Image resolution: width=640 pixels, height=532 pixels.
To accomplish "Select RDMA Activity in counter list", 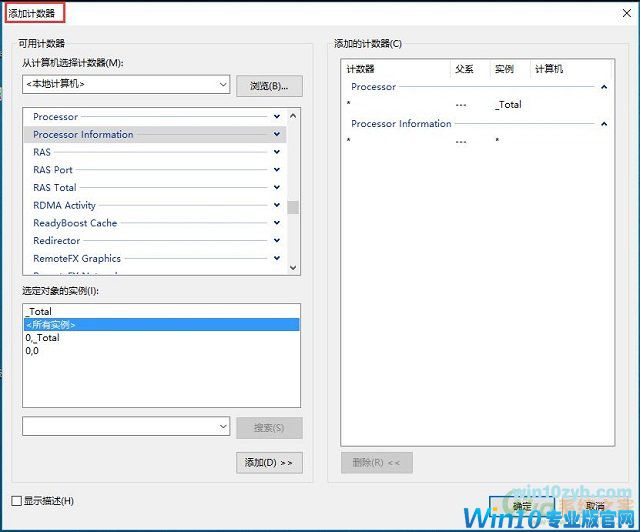I will tap(155, 205).
